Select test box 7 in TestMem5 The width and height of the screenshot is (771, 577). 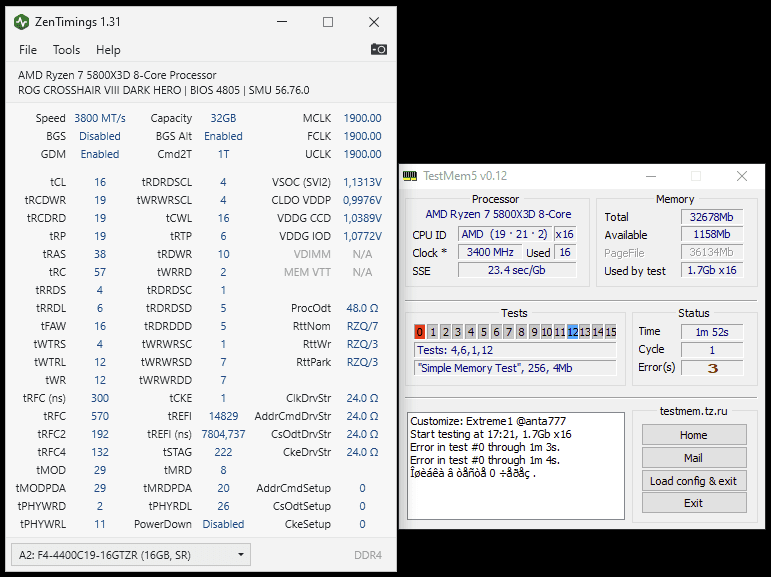(x=509, y=332)
